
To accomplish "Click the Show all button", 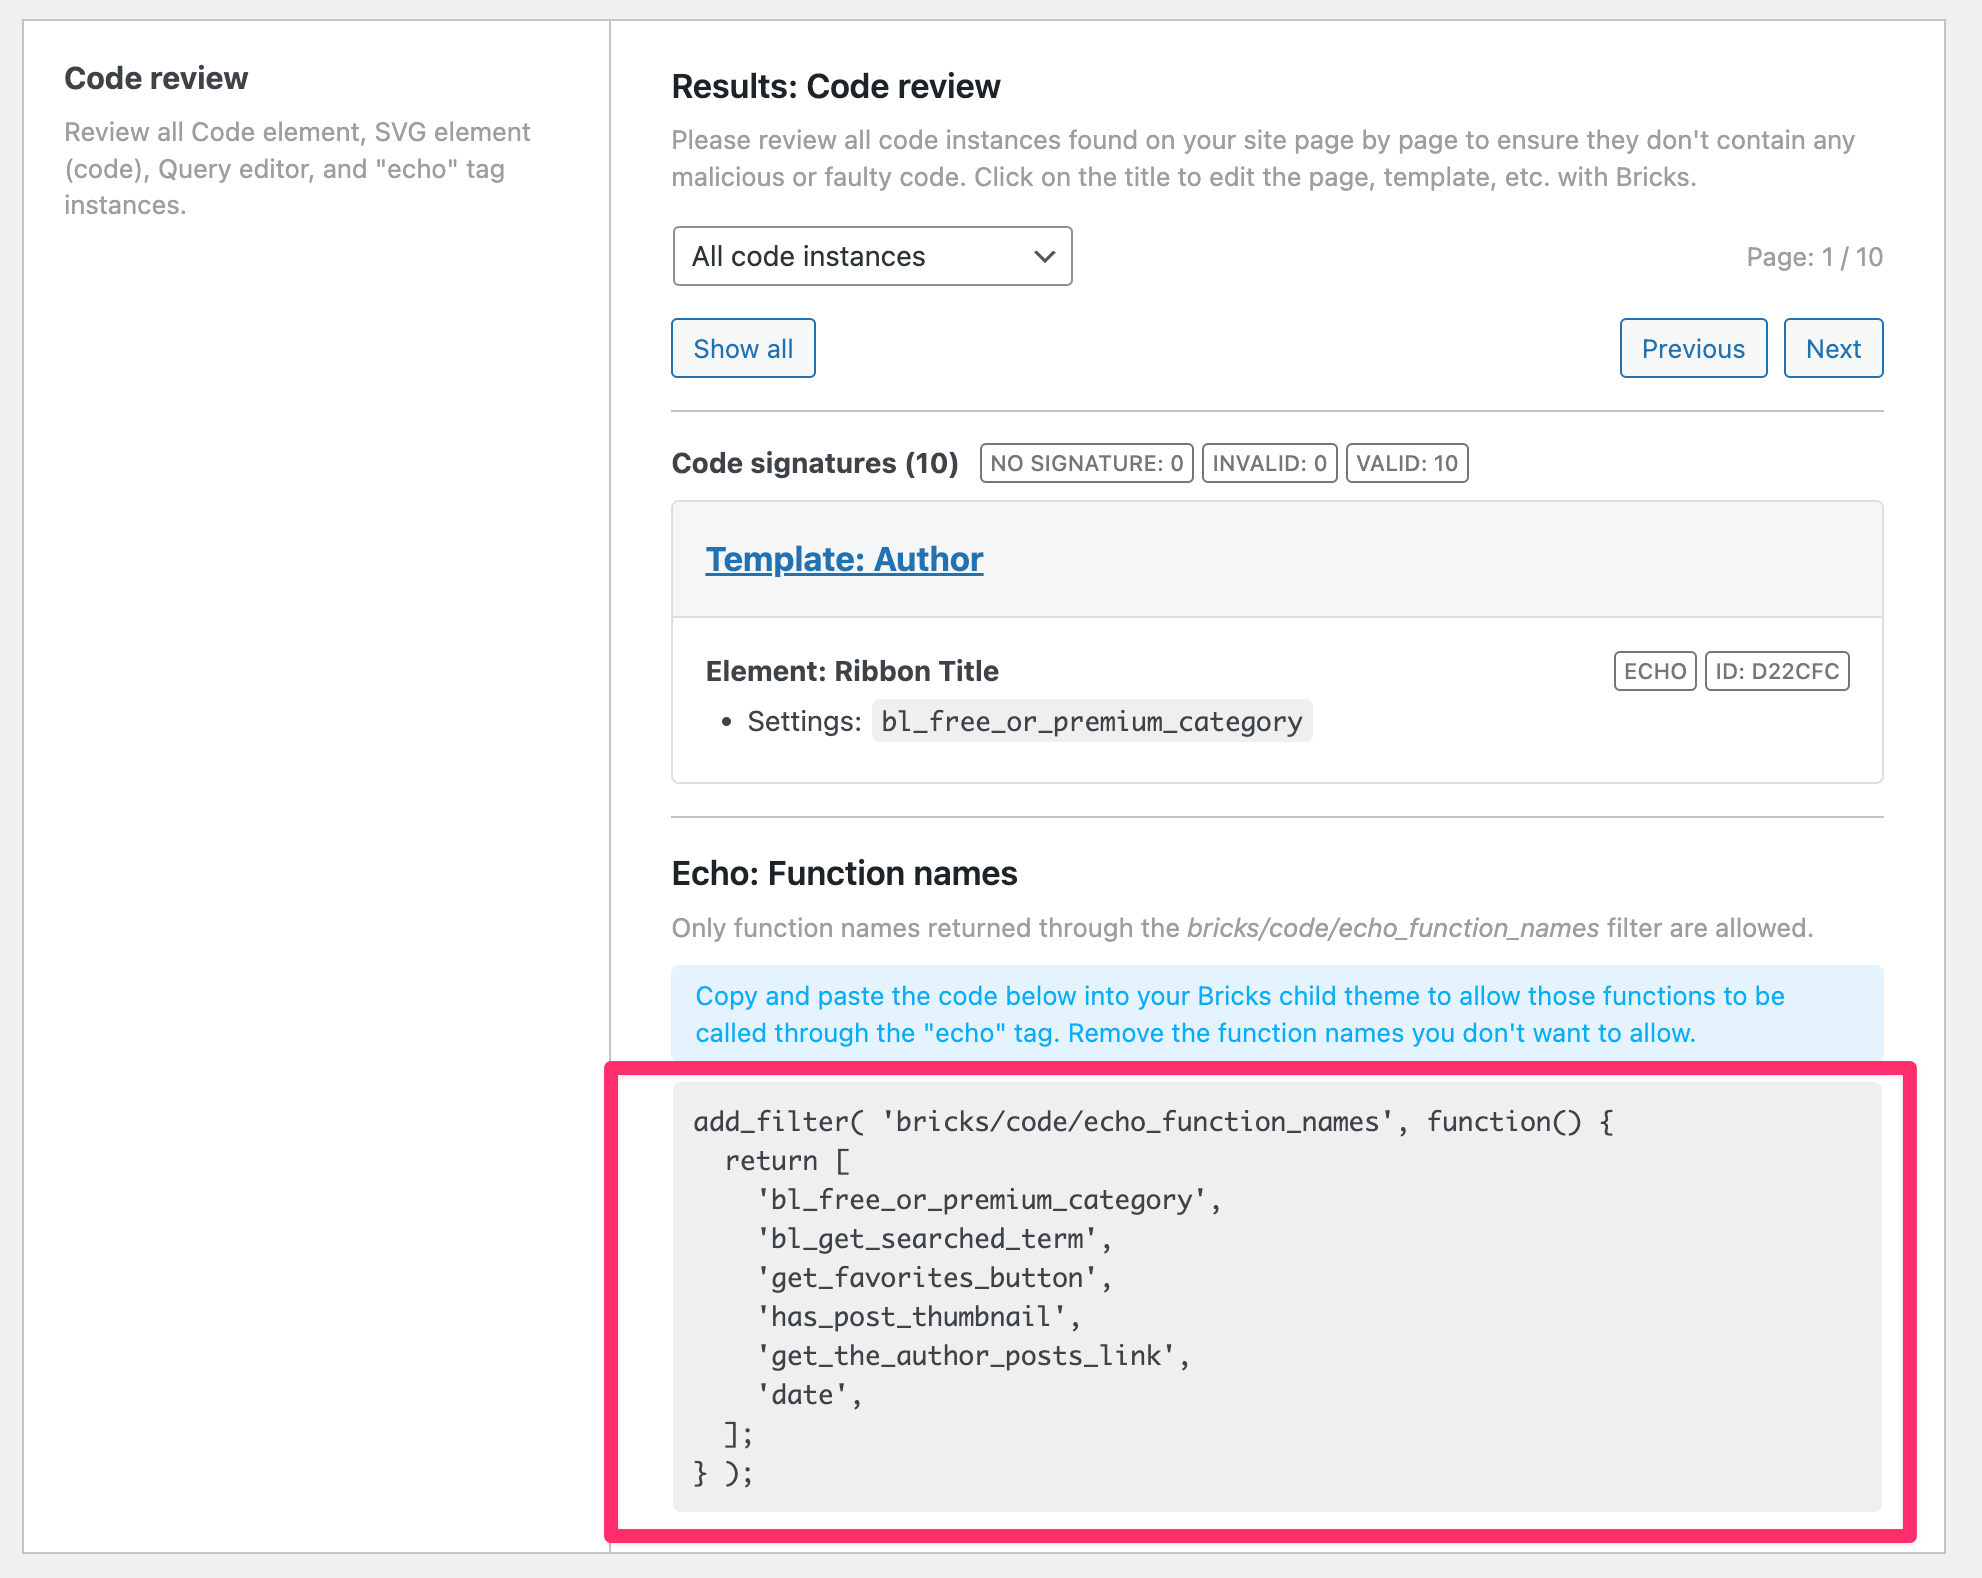I will pyautogui.click(x=742, y=348).
